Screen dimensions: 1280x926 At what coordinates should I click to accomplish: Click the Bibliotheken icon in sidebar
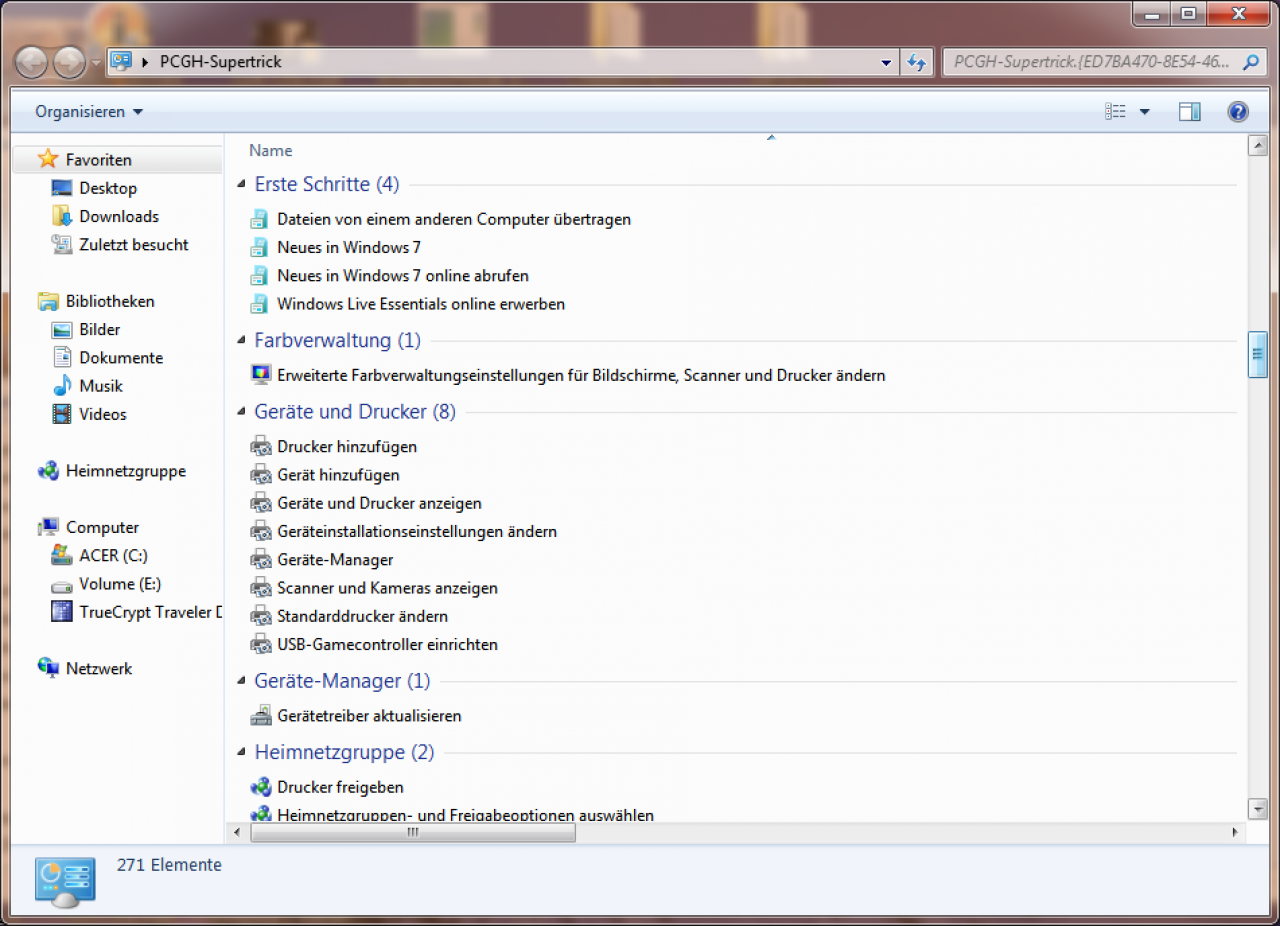click(48, 301)
